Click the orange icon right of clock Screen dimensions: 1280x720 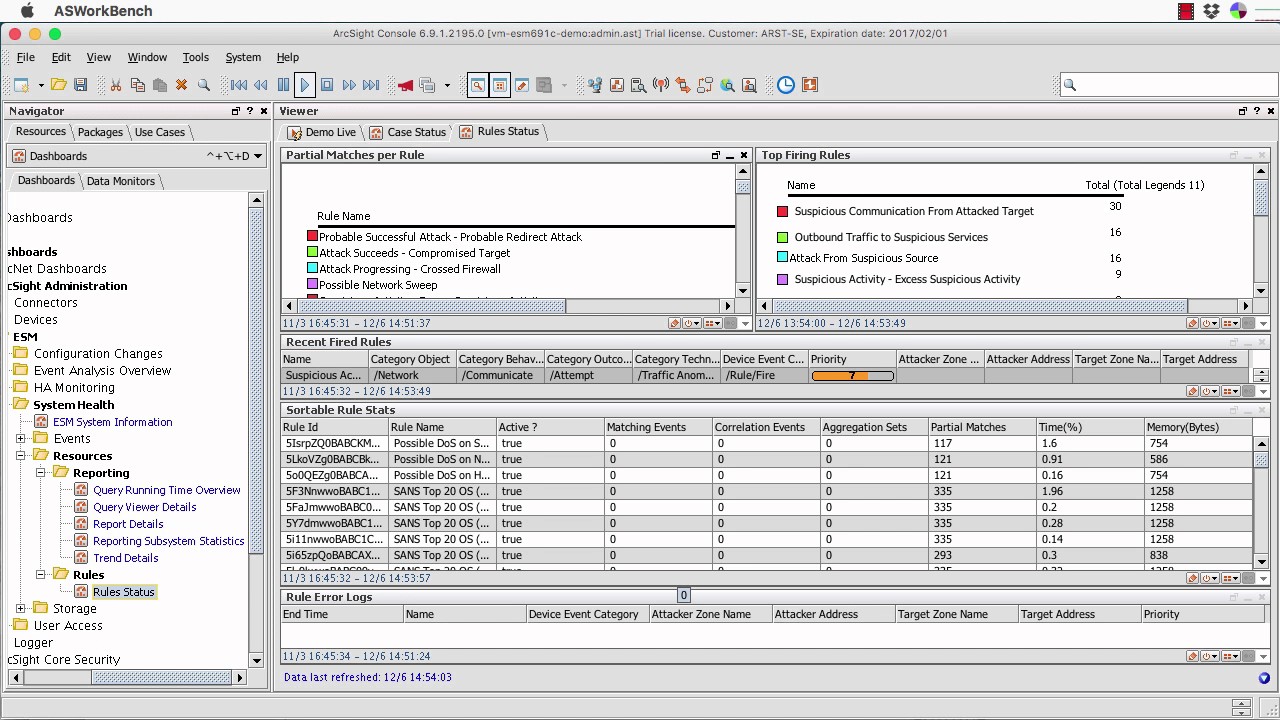click(809, 85)
